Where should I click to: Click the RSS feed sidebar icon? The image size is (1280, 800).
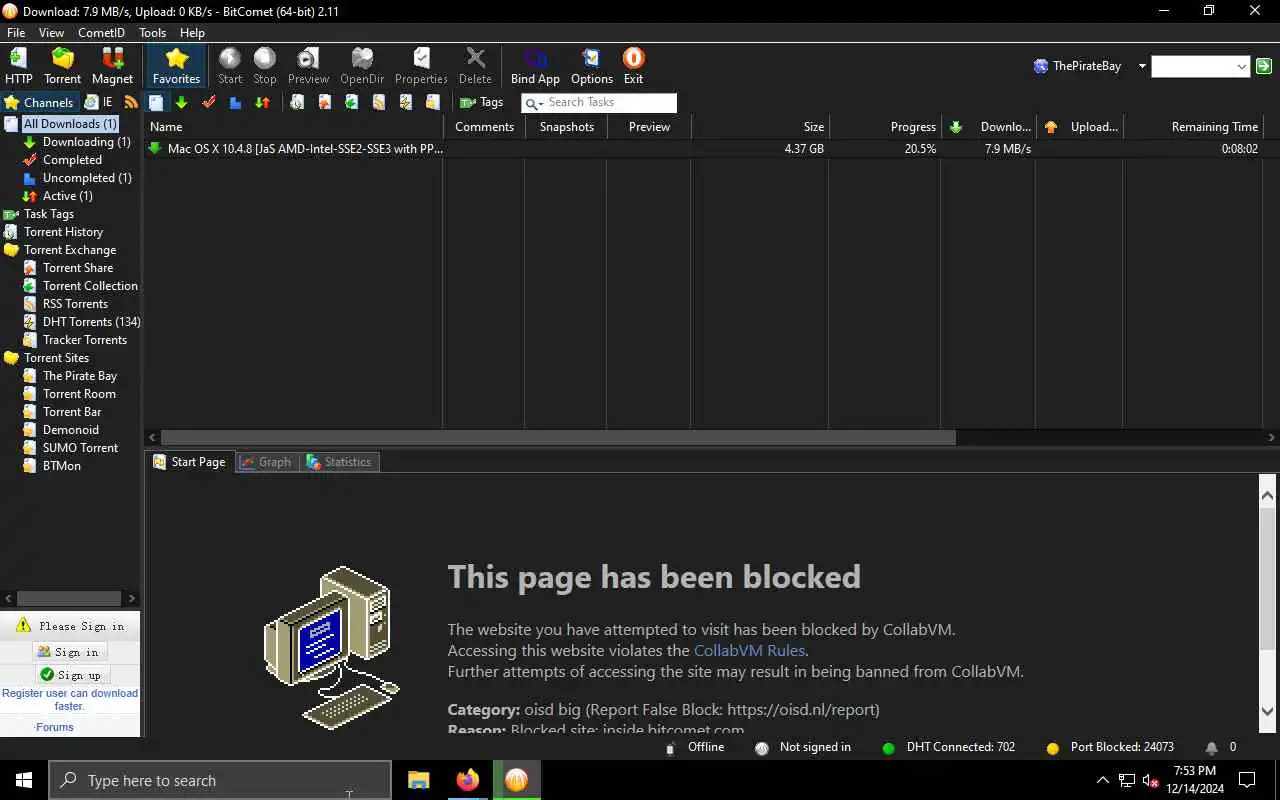(131, 102)
